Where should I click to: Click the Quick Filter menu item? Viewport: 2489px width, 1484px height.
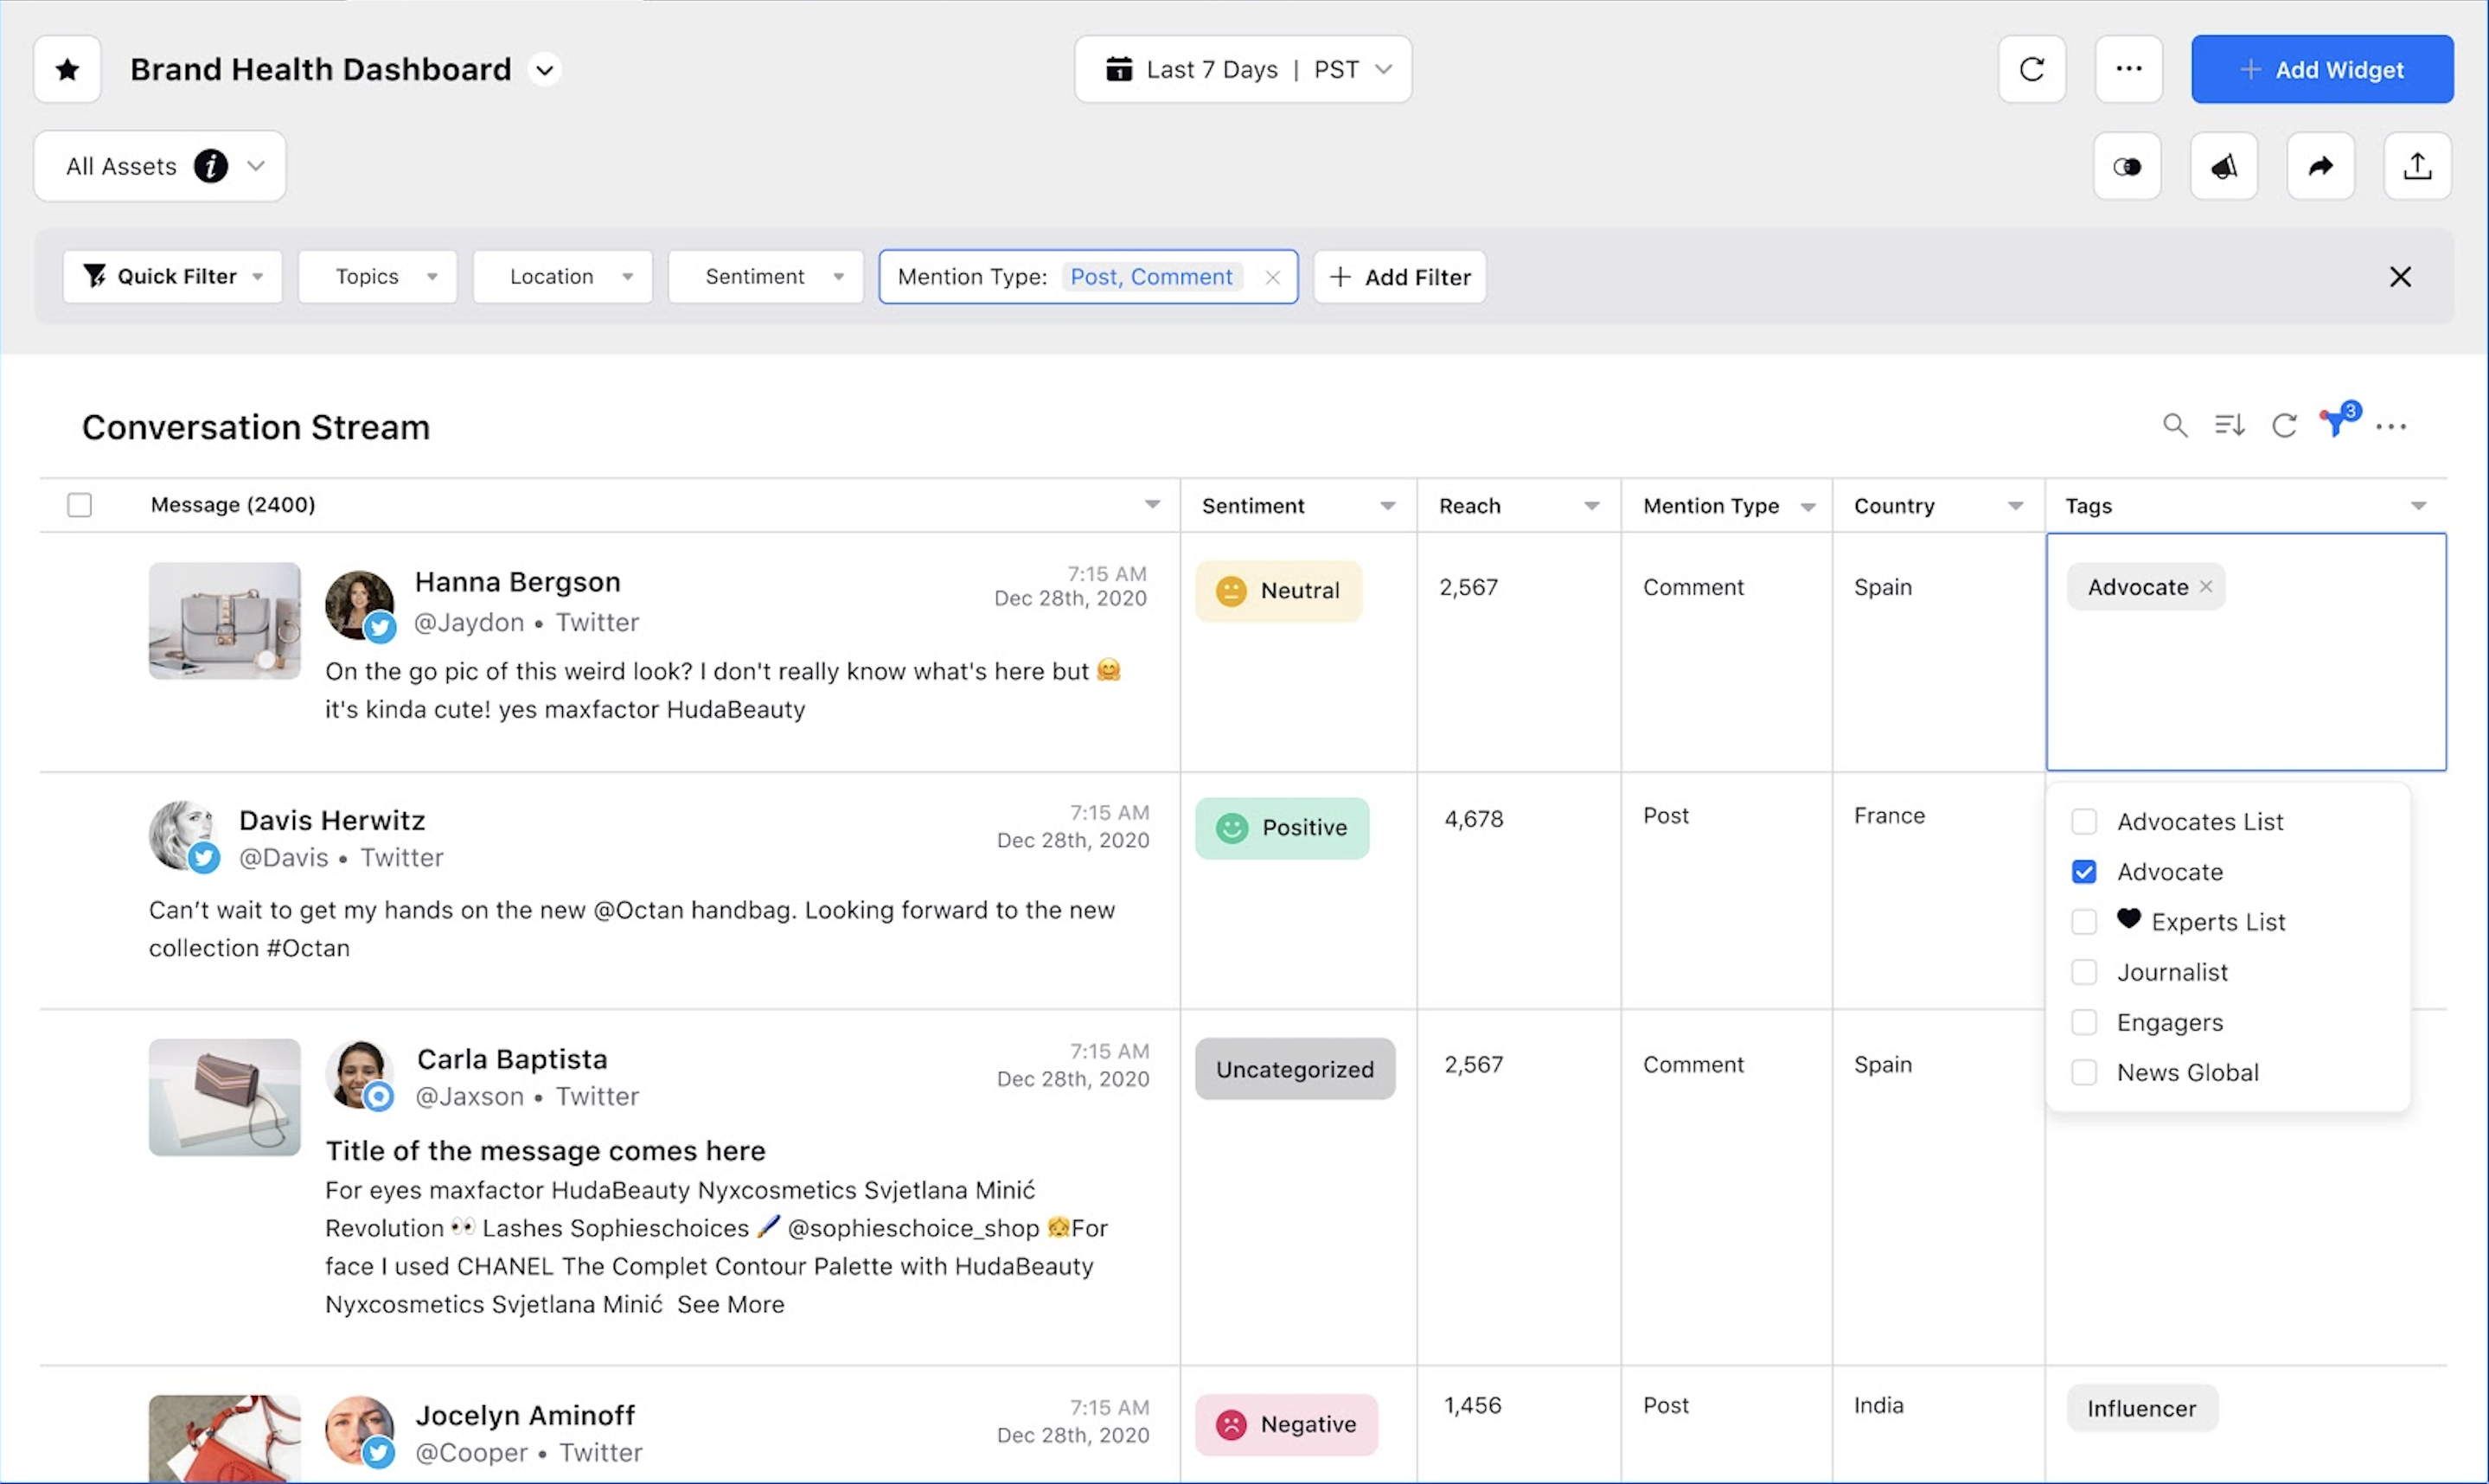coord(171,276)
